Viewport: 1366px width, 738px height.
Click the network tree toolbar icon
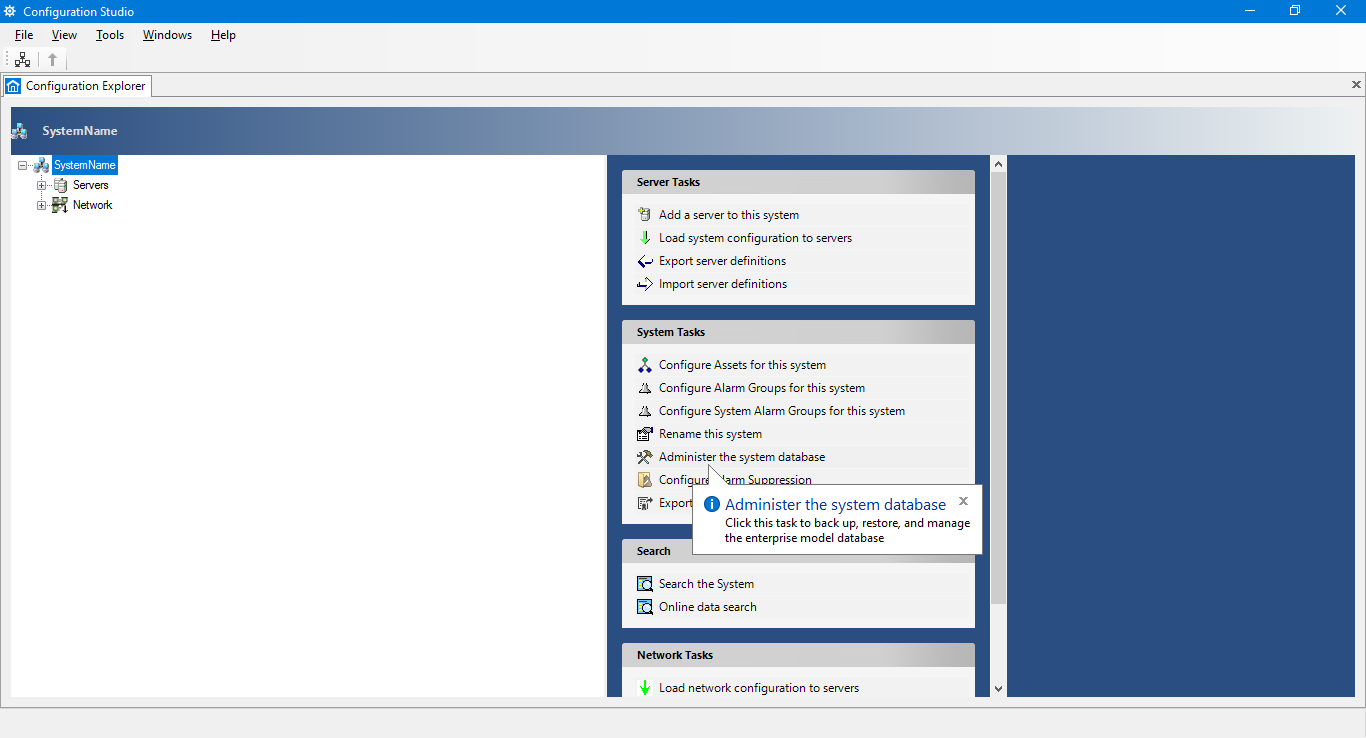(x=23, y=59)
